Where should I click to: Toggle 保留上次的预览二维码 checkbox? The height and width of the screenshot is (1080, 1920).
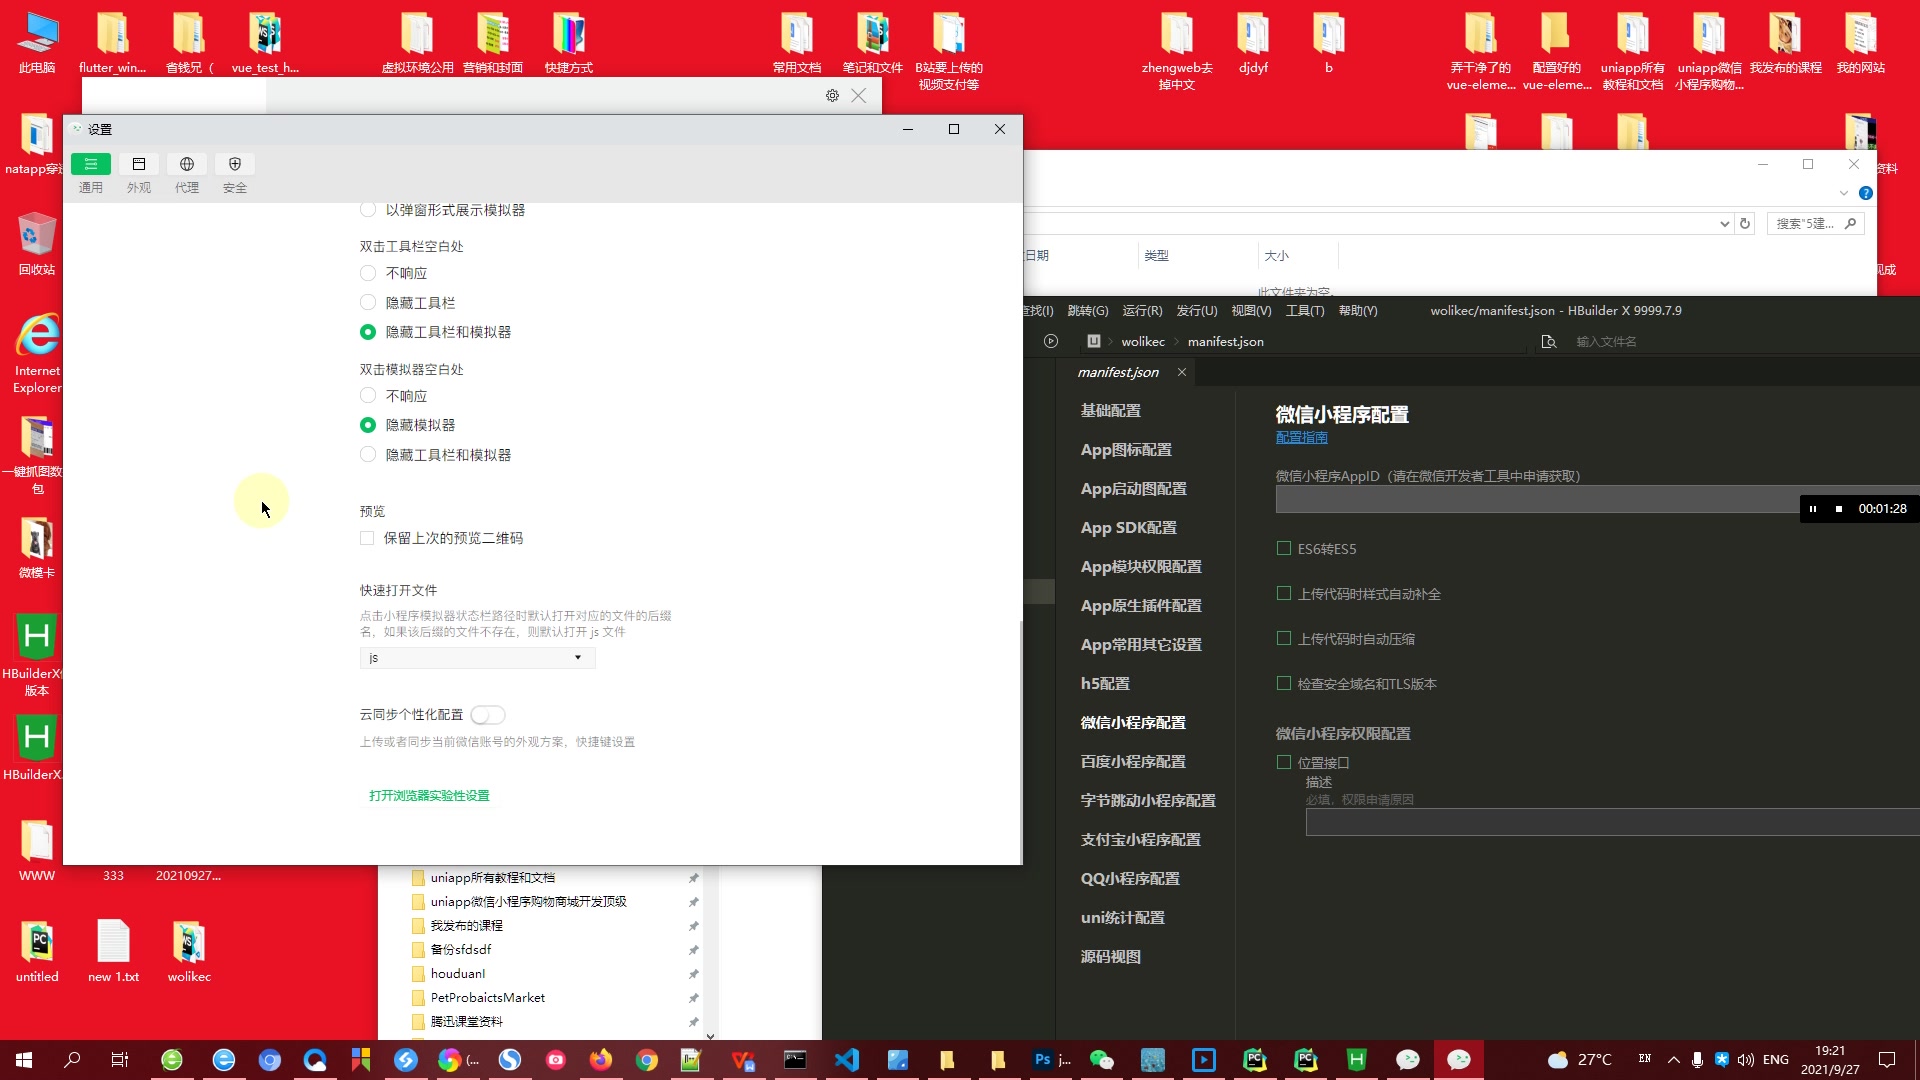click(368, 537)
